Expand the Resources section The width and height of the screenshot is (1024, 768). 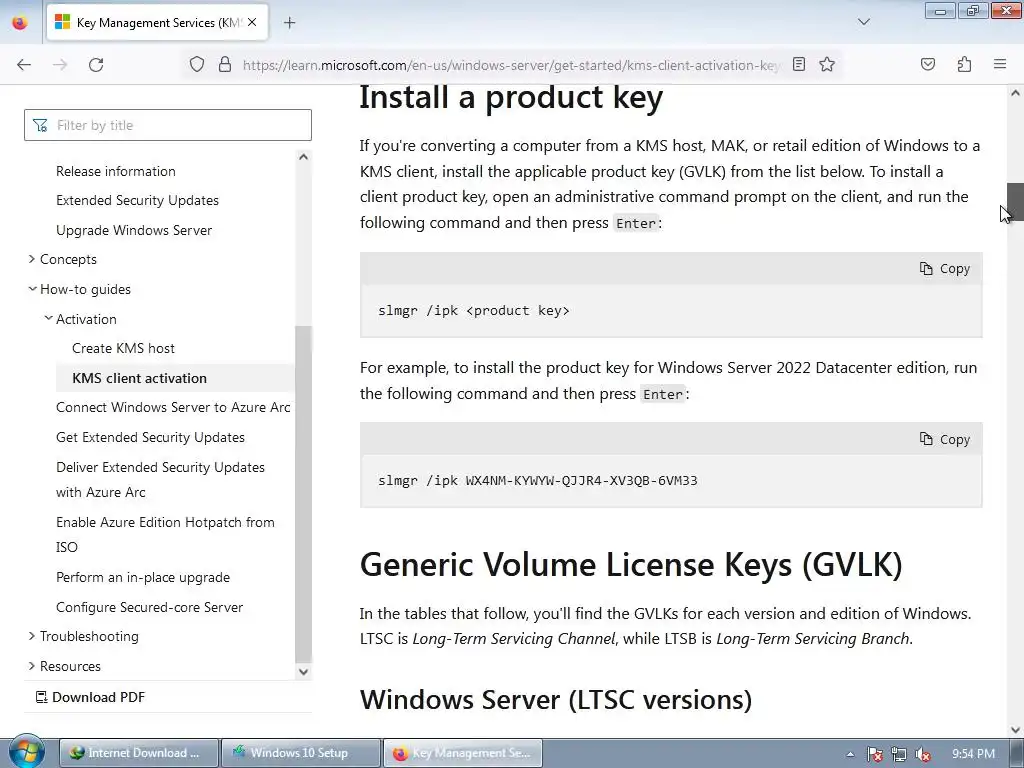click(x=70, y=666)
